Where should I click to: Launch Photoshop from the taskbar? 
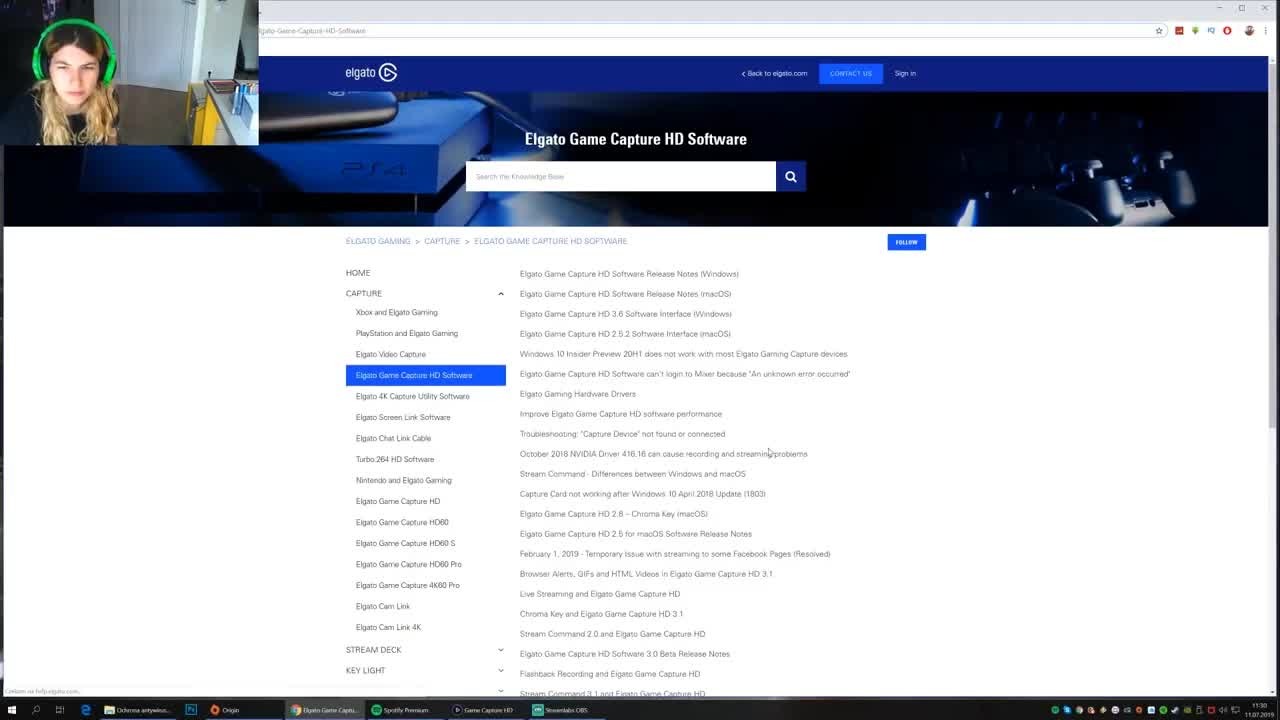191,710
